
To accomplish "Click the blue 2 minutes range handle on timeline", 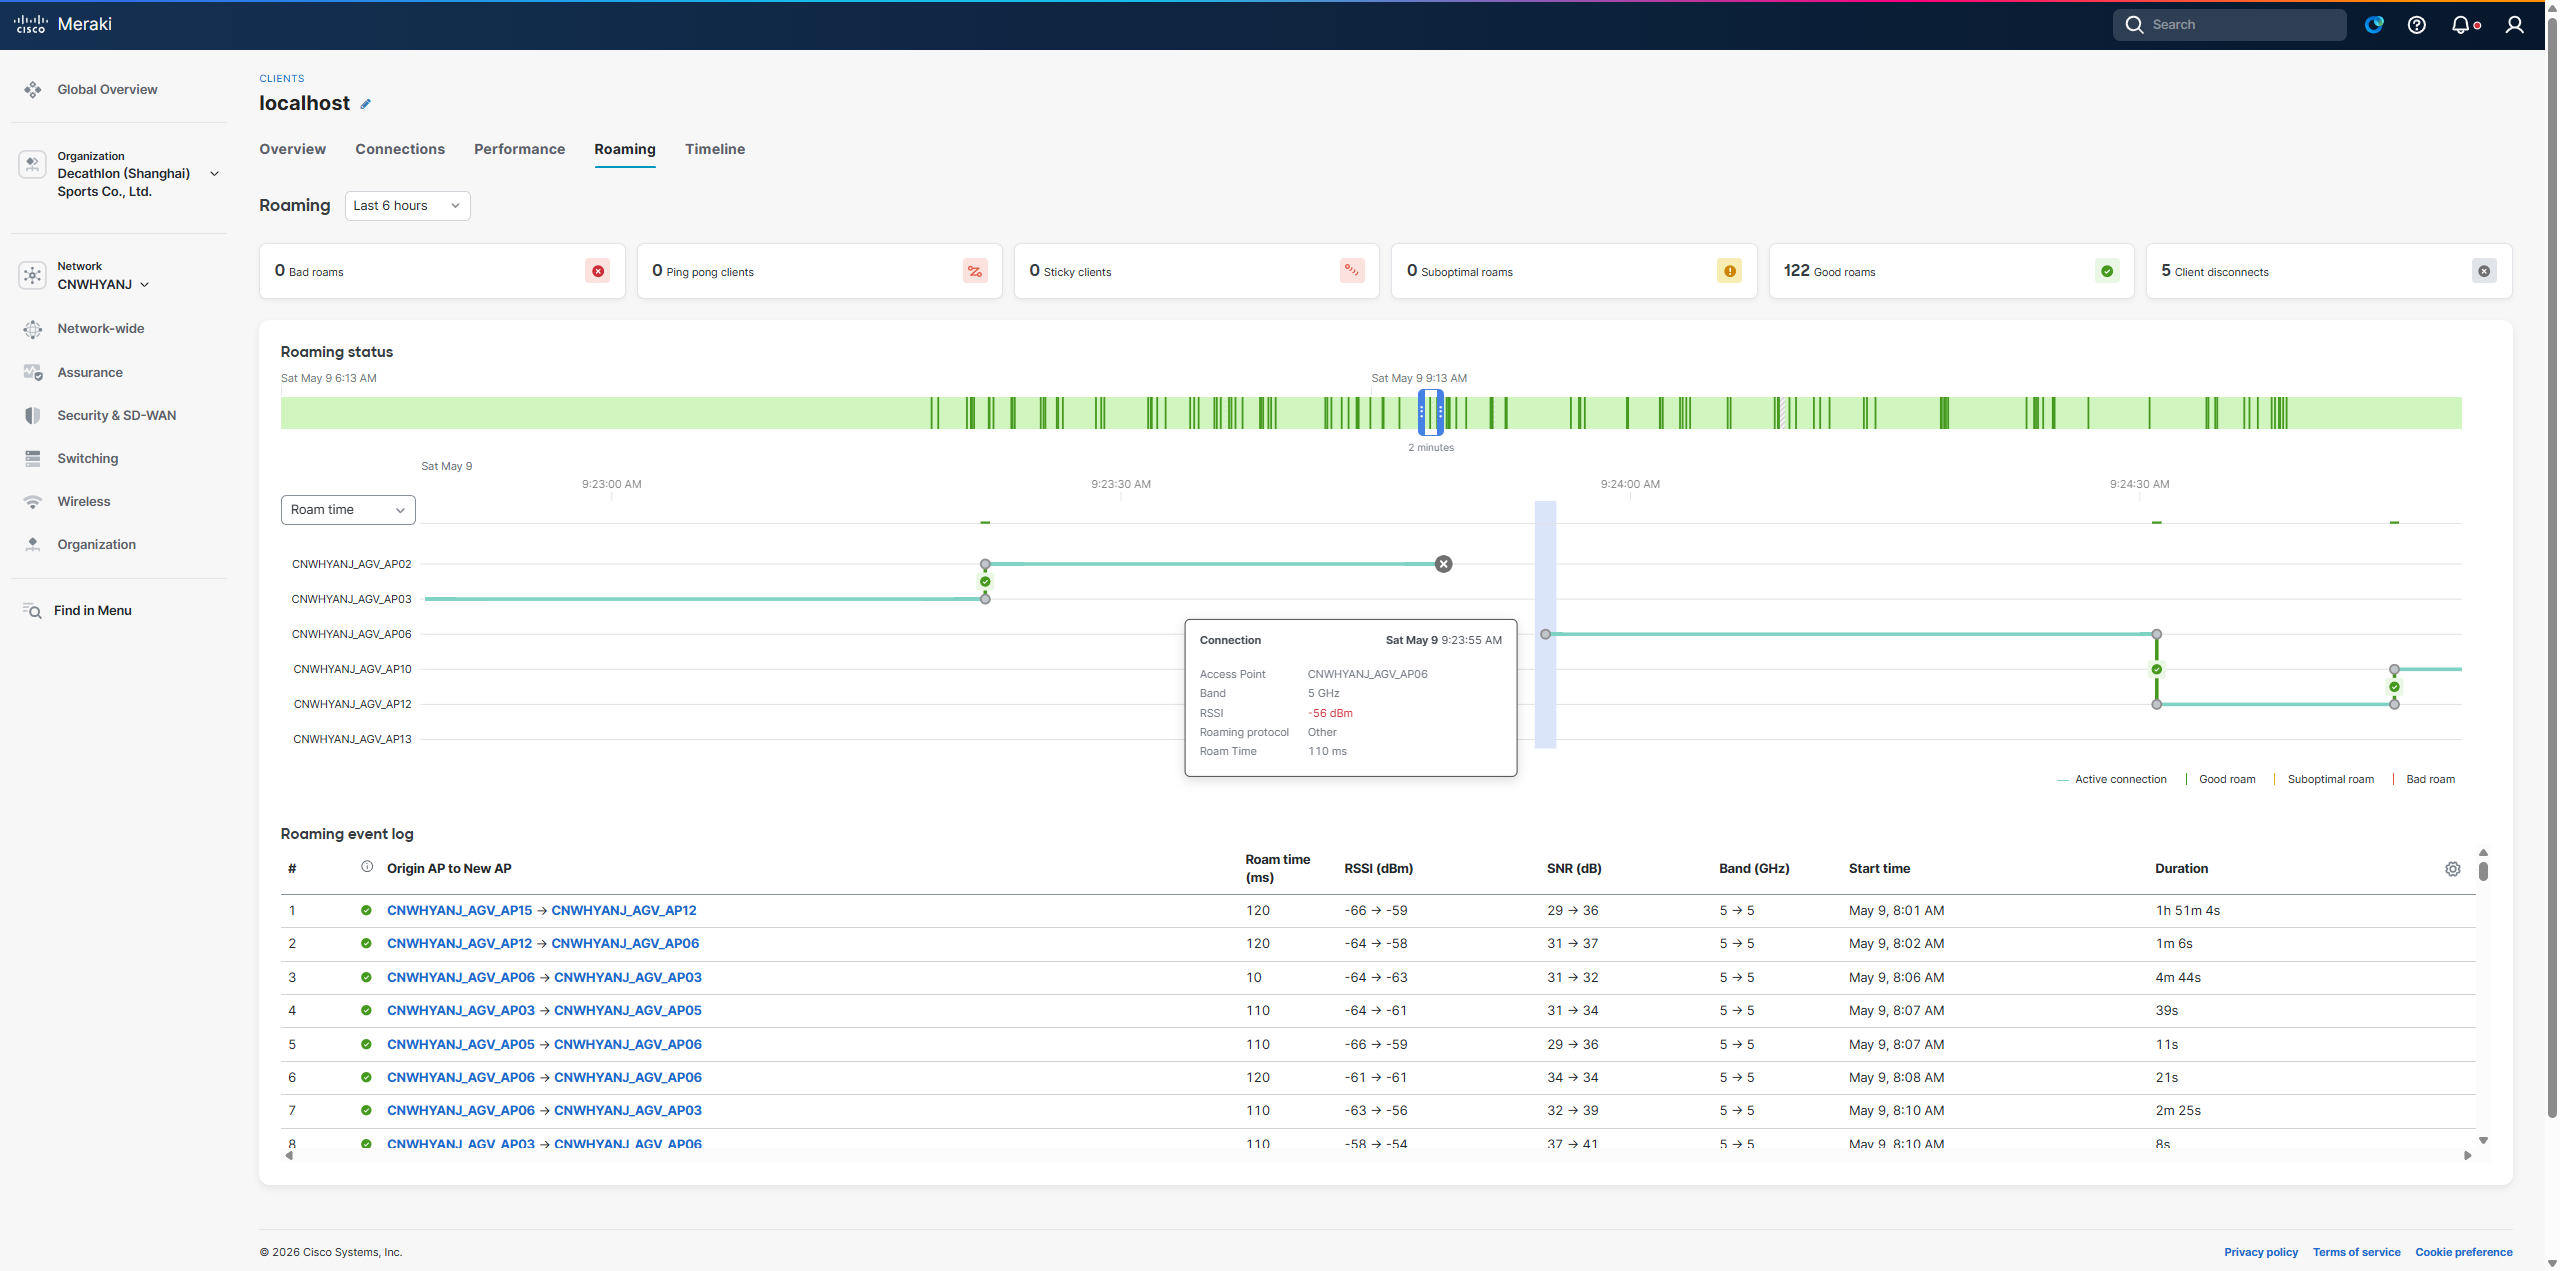I will 1431,412.
